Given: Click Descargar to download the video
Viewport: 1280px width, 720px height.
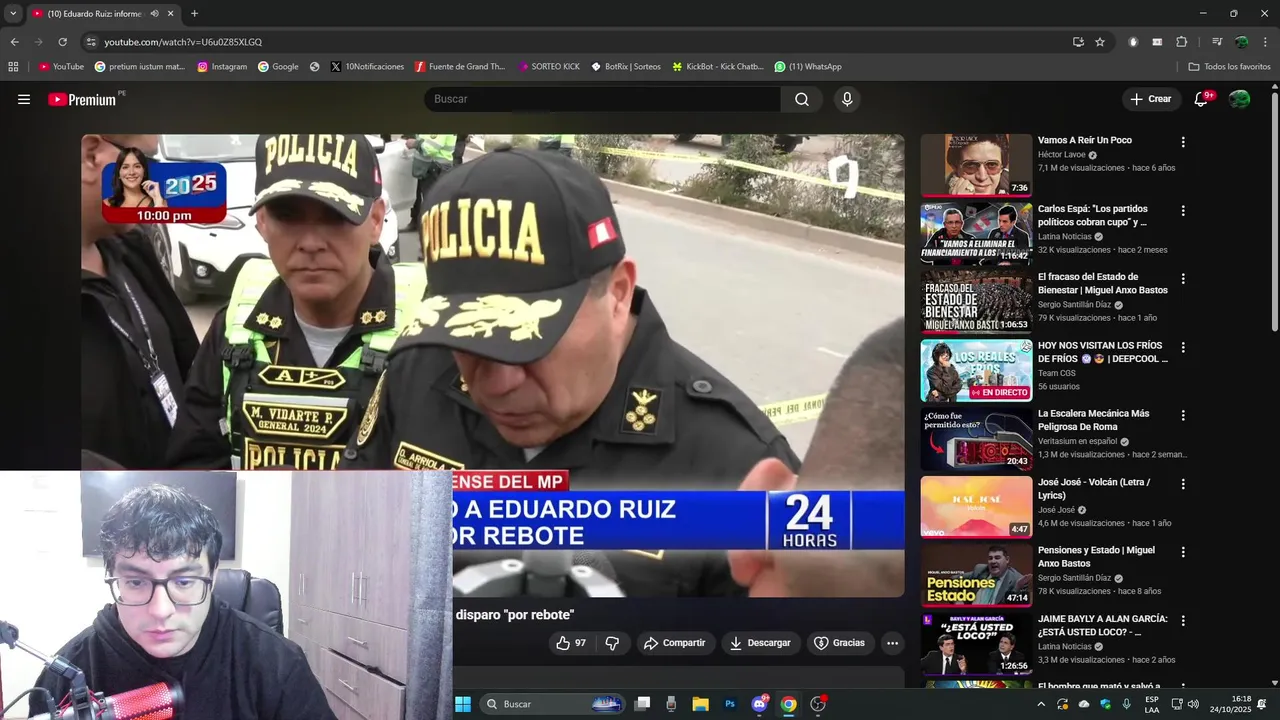Looking at the screenshot, I should pyautogui.click(x=760, y=643).
